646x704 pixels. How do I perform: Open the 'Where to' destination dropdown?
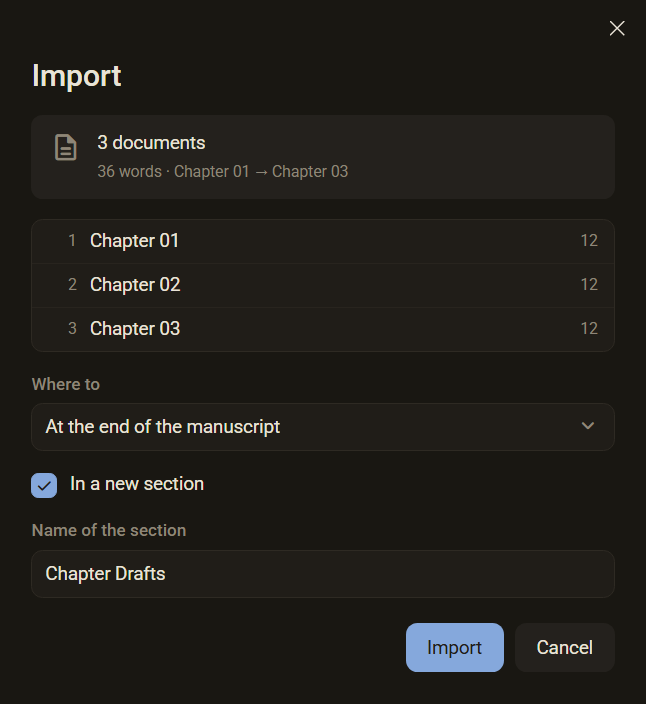pyautogui.click(x=323, y=427)
